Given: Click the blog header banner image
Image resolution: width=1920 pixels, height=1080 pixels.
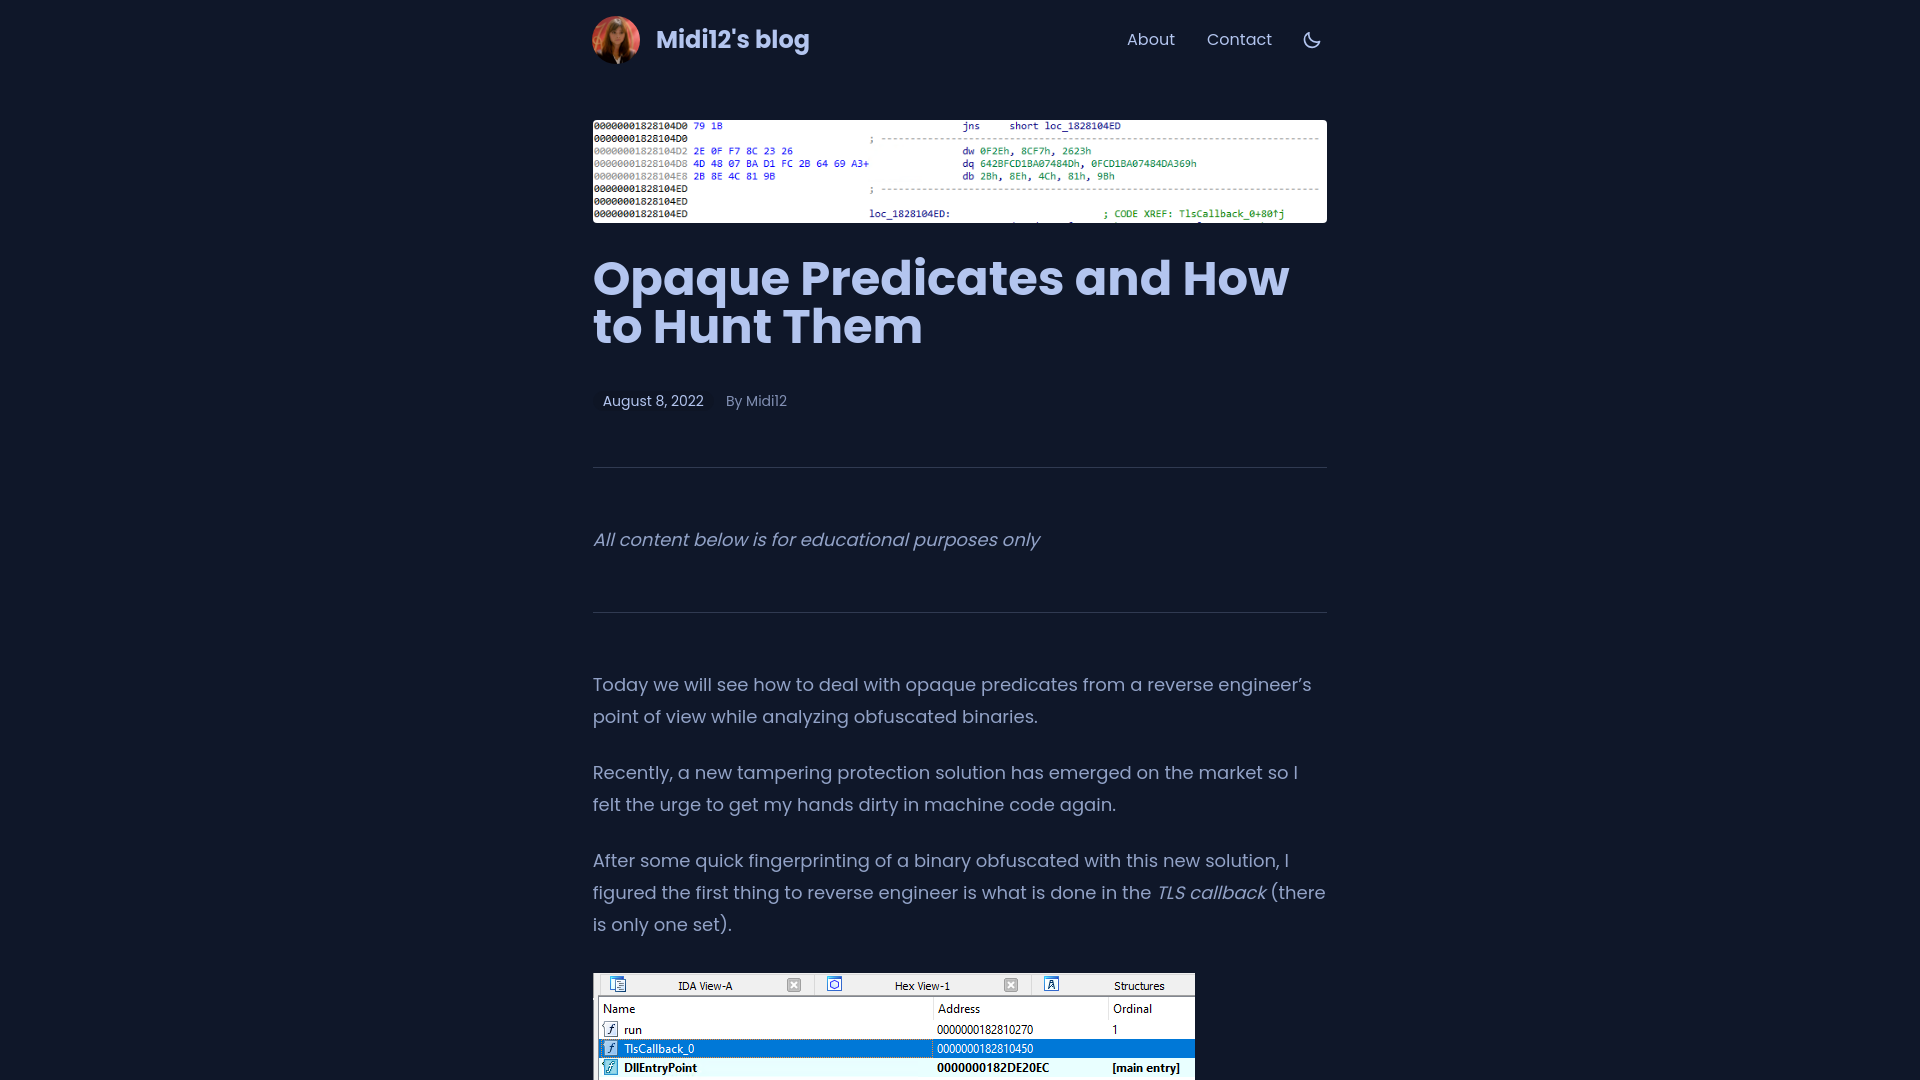Looking at the screenshot, I should coord(960,171).
